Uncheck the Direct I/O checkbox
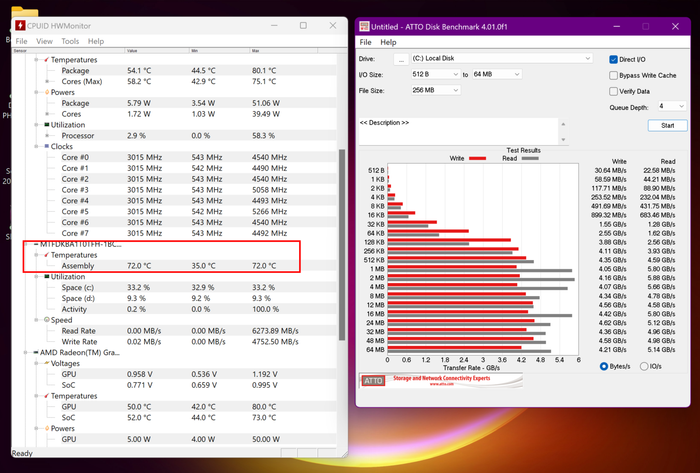The width and height of the screenshot is (700, 473). [613, 60]
